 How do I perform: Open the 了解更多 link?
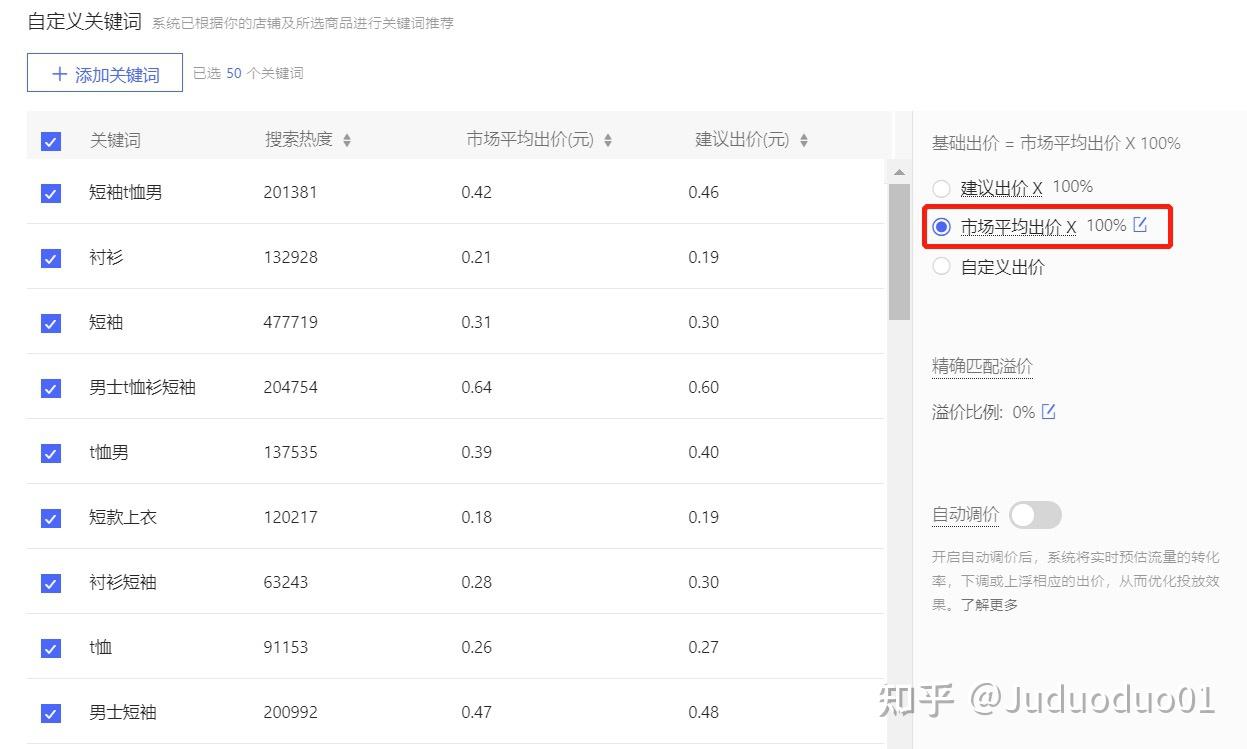[990, 604]
